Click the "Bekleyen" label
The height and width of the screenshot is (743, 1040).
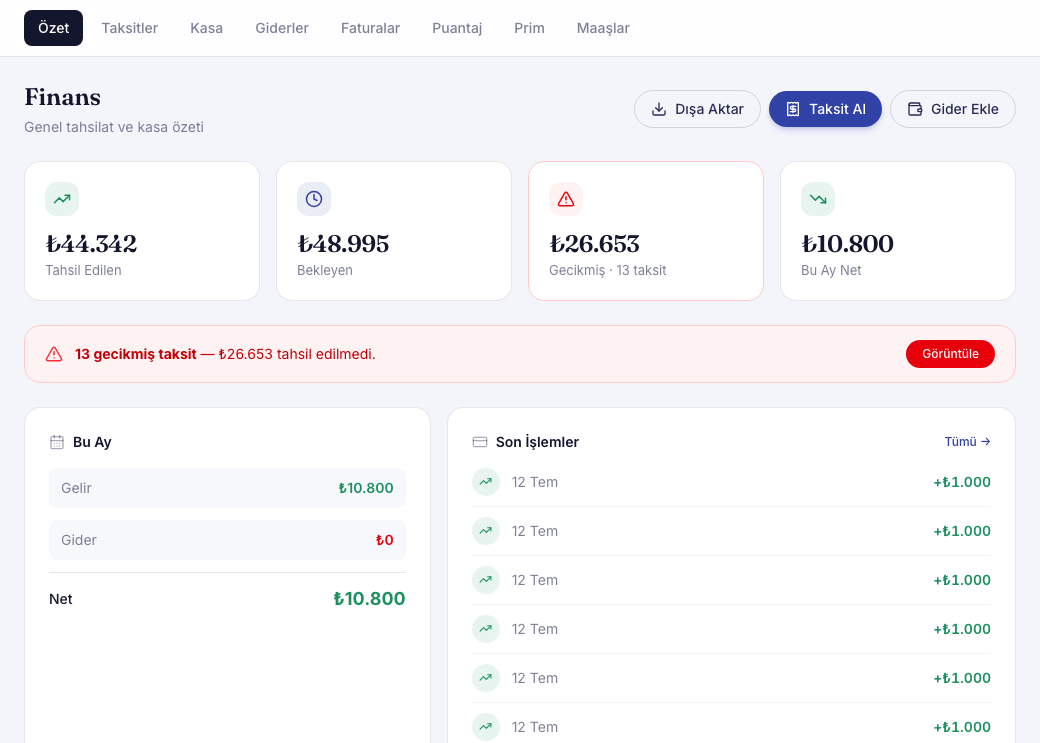coord(325,270)
